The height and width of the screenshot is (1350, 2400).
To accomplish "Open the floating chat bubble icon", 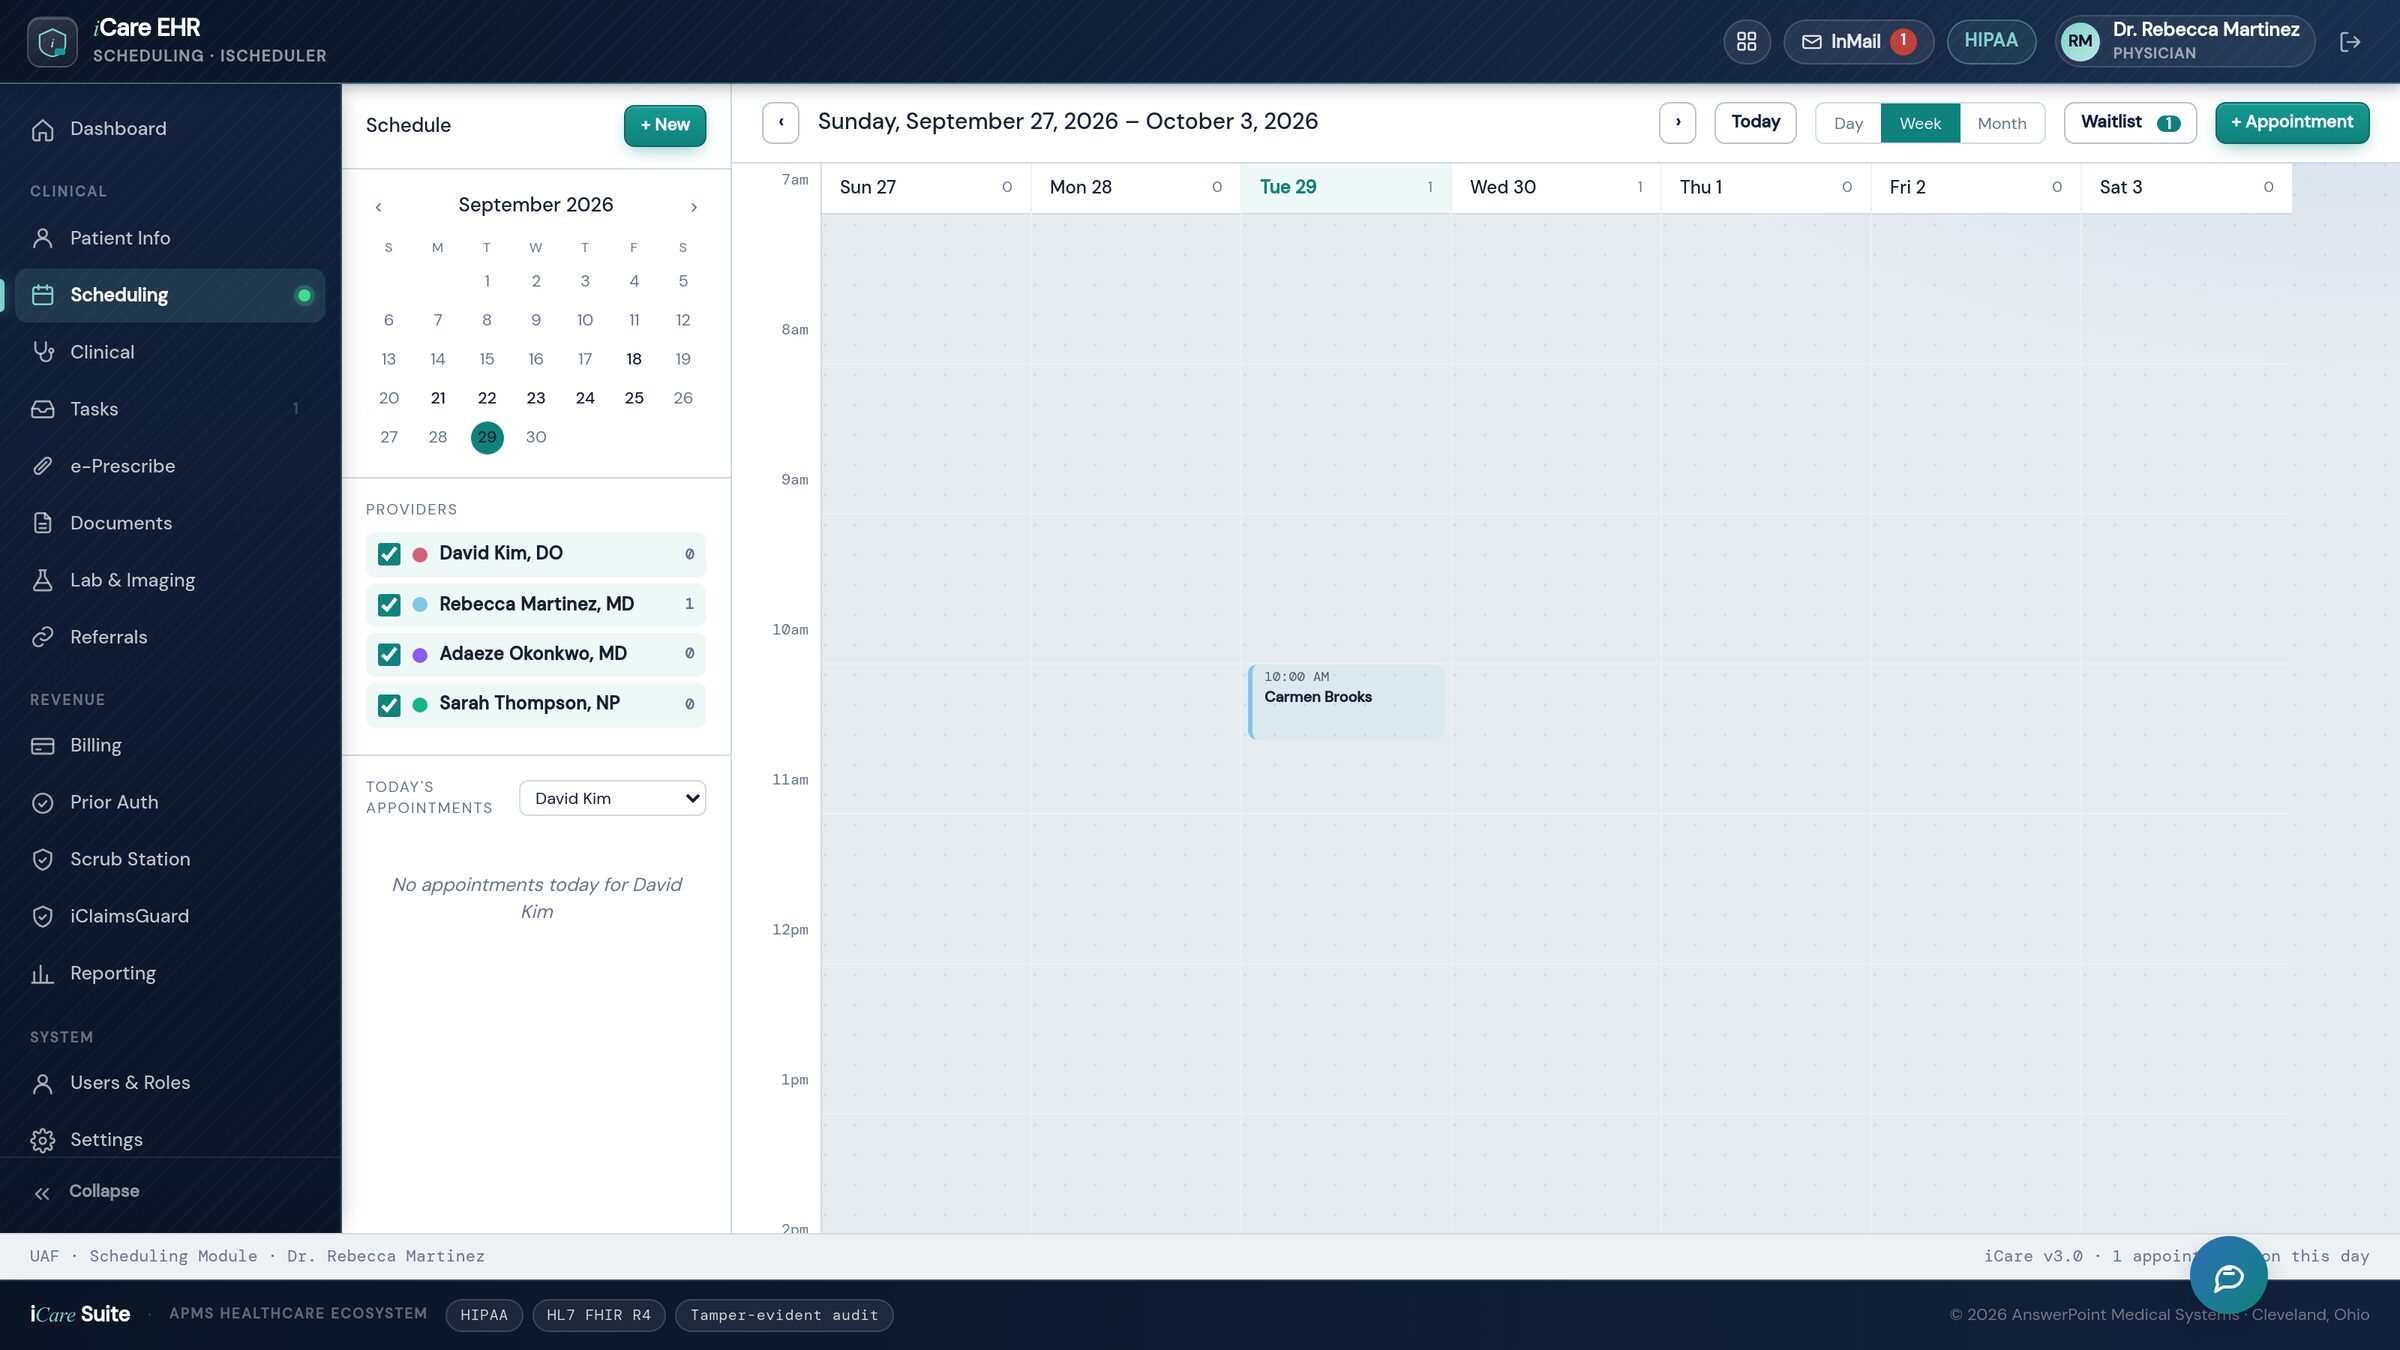I will pos(2228,1276).
